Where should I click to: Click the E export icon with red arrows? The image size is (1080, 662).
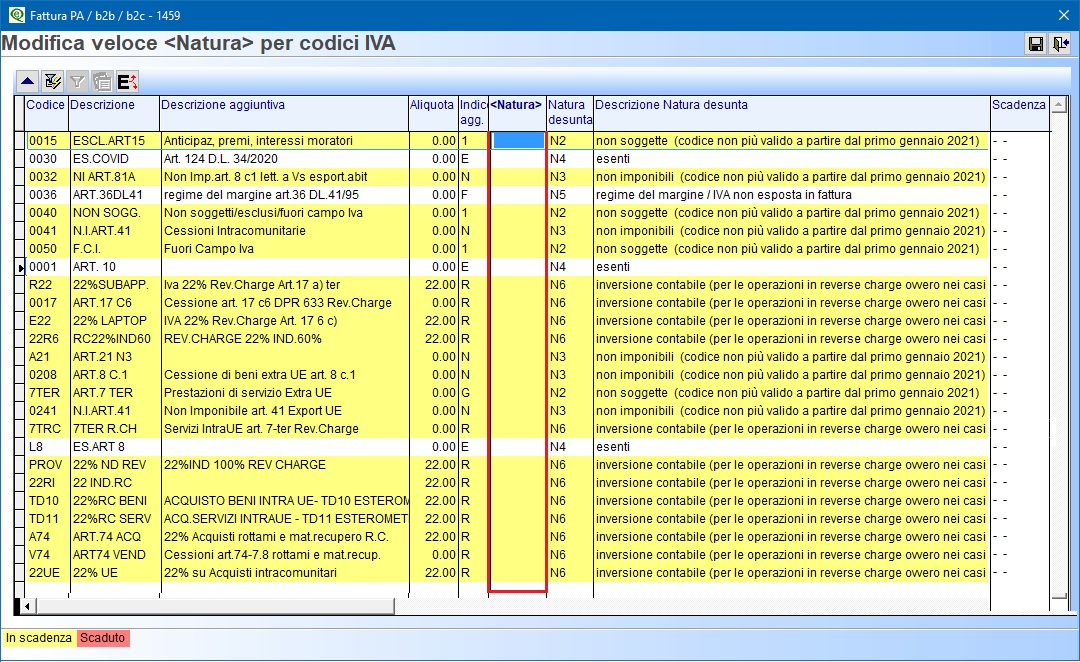127,82
